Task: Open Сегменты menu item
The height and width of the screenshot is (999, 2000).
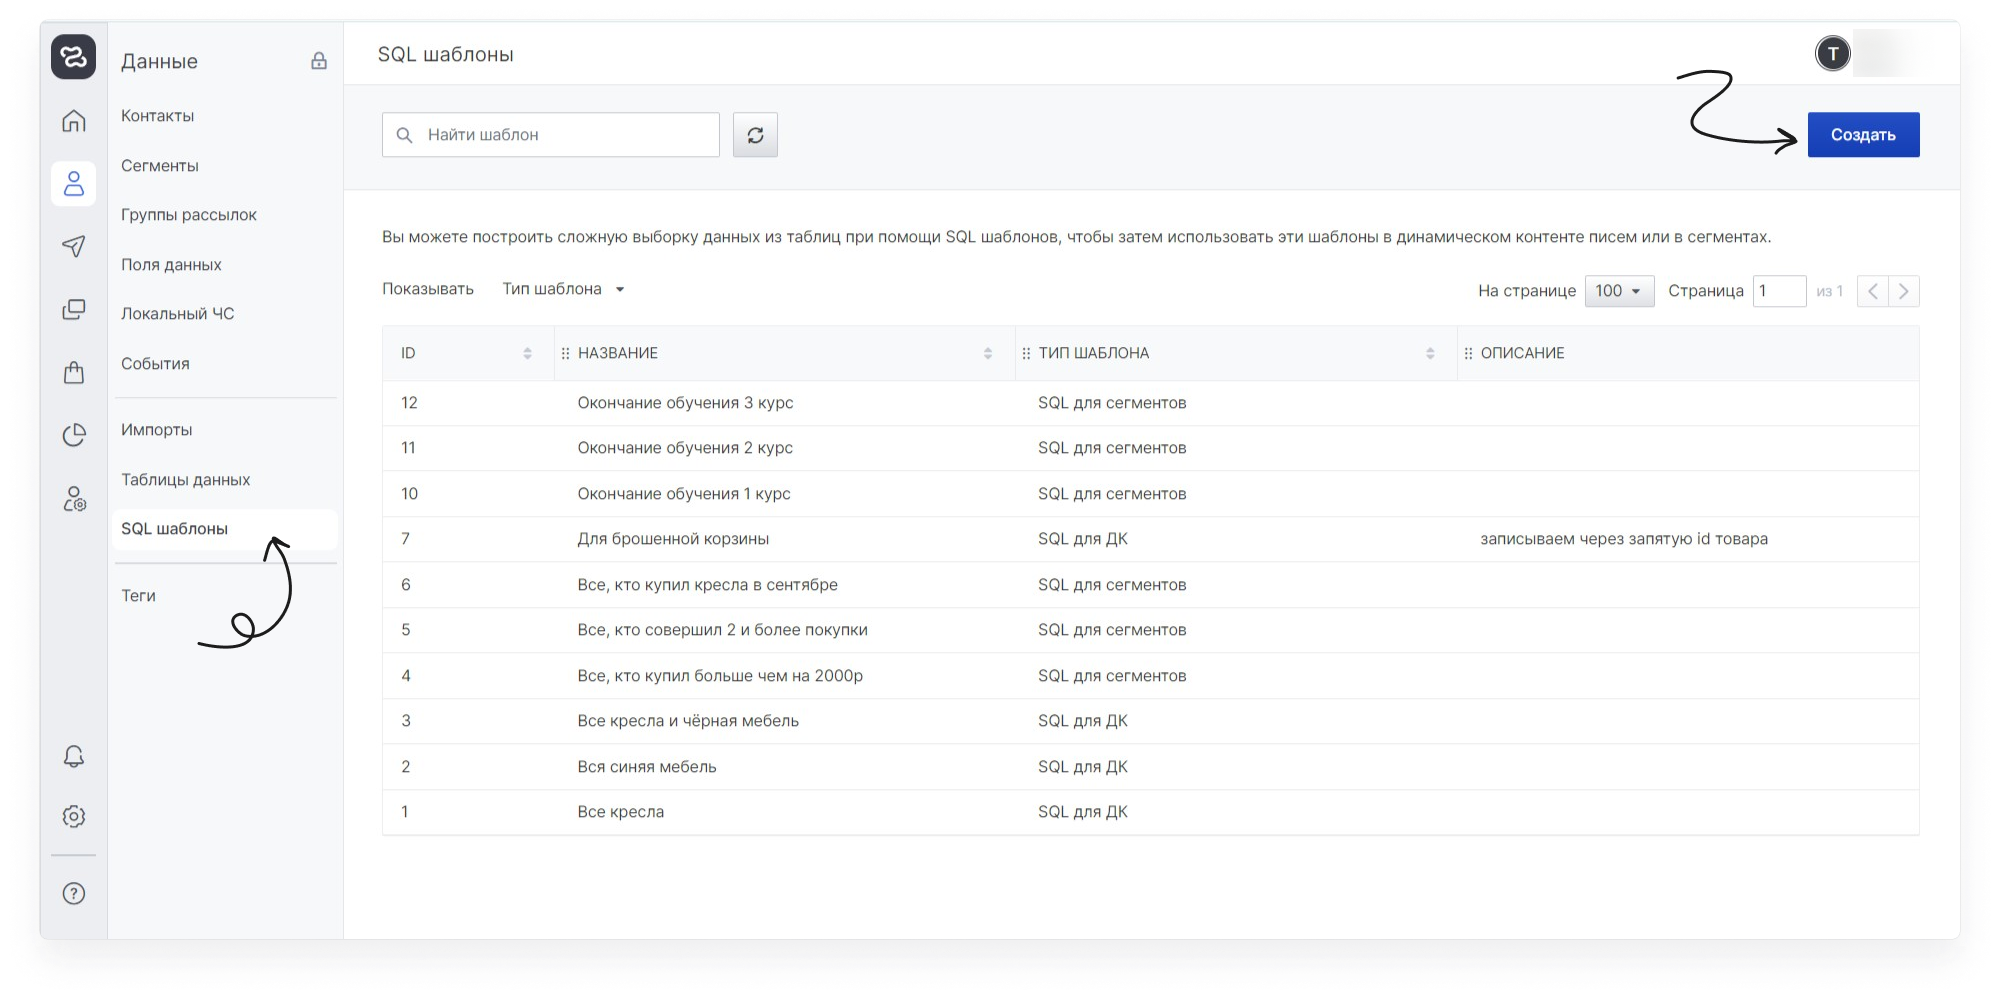Action: (x=160, y=166)
